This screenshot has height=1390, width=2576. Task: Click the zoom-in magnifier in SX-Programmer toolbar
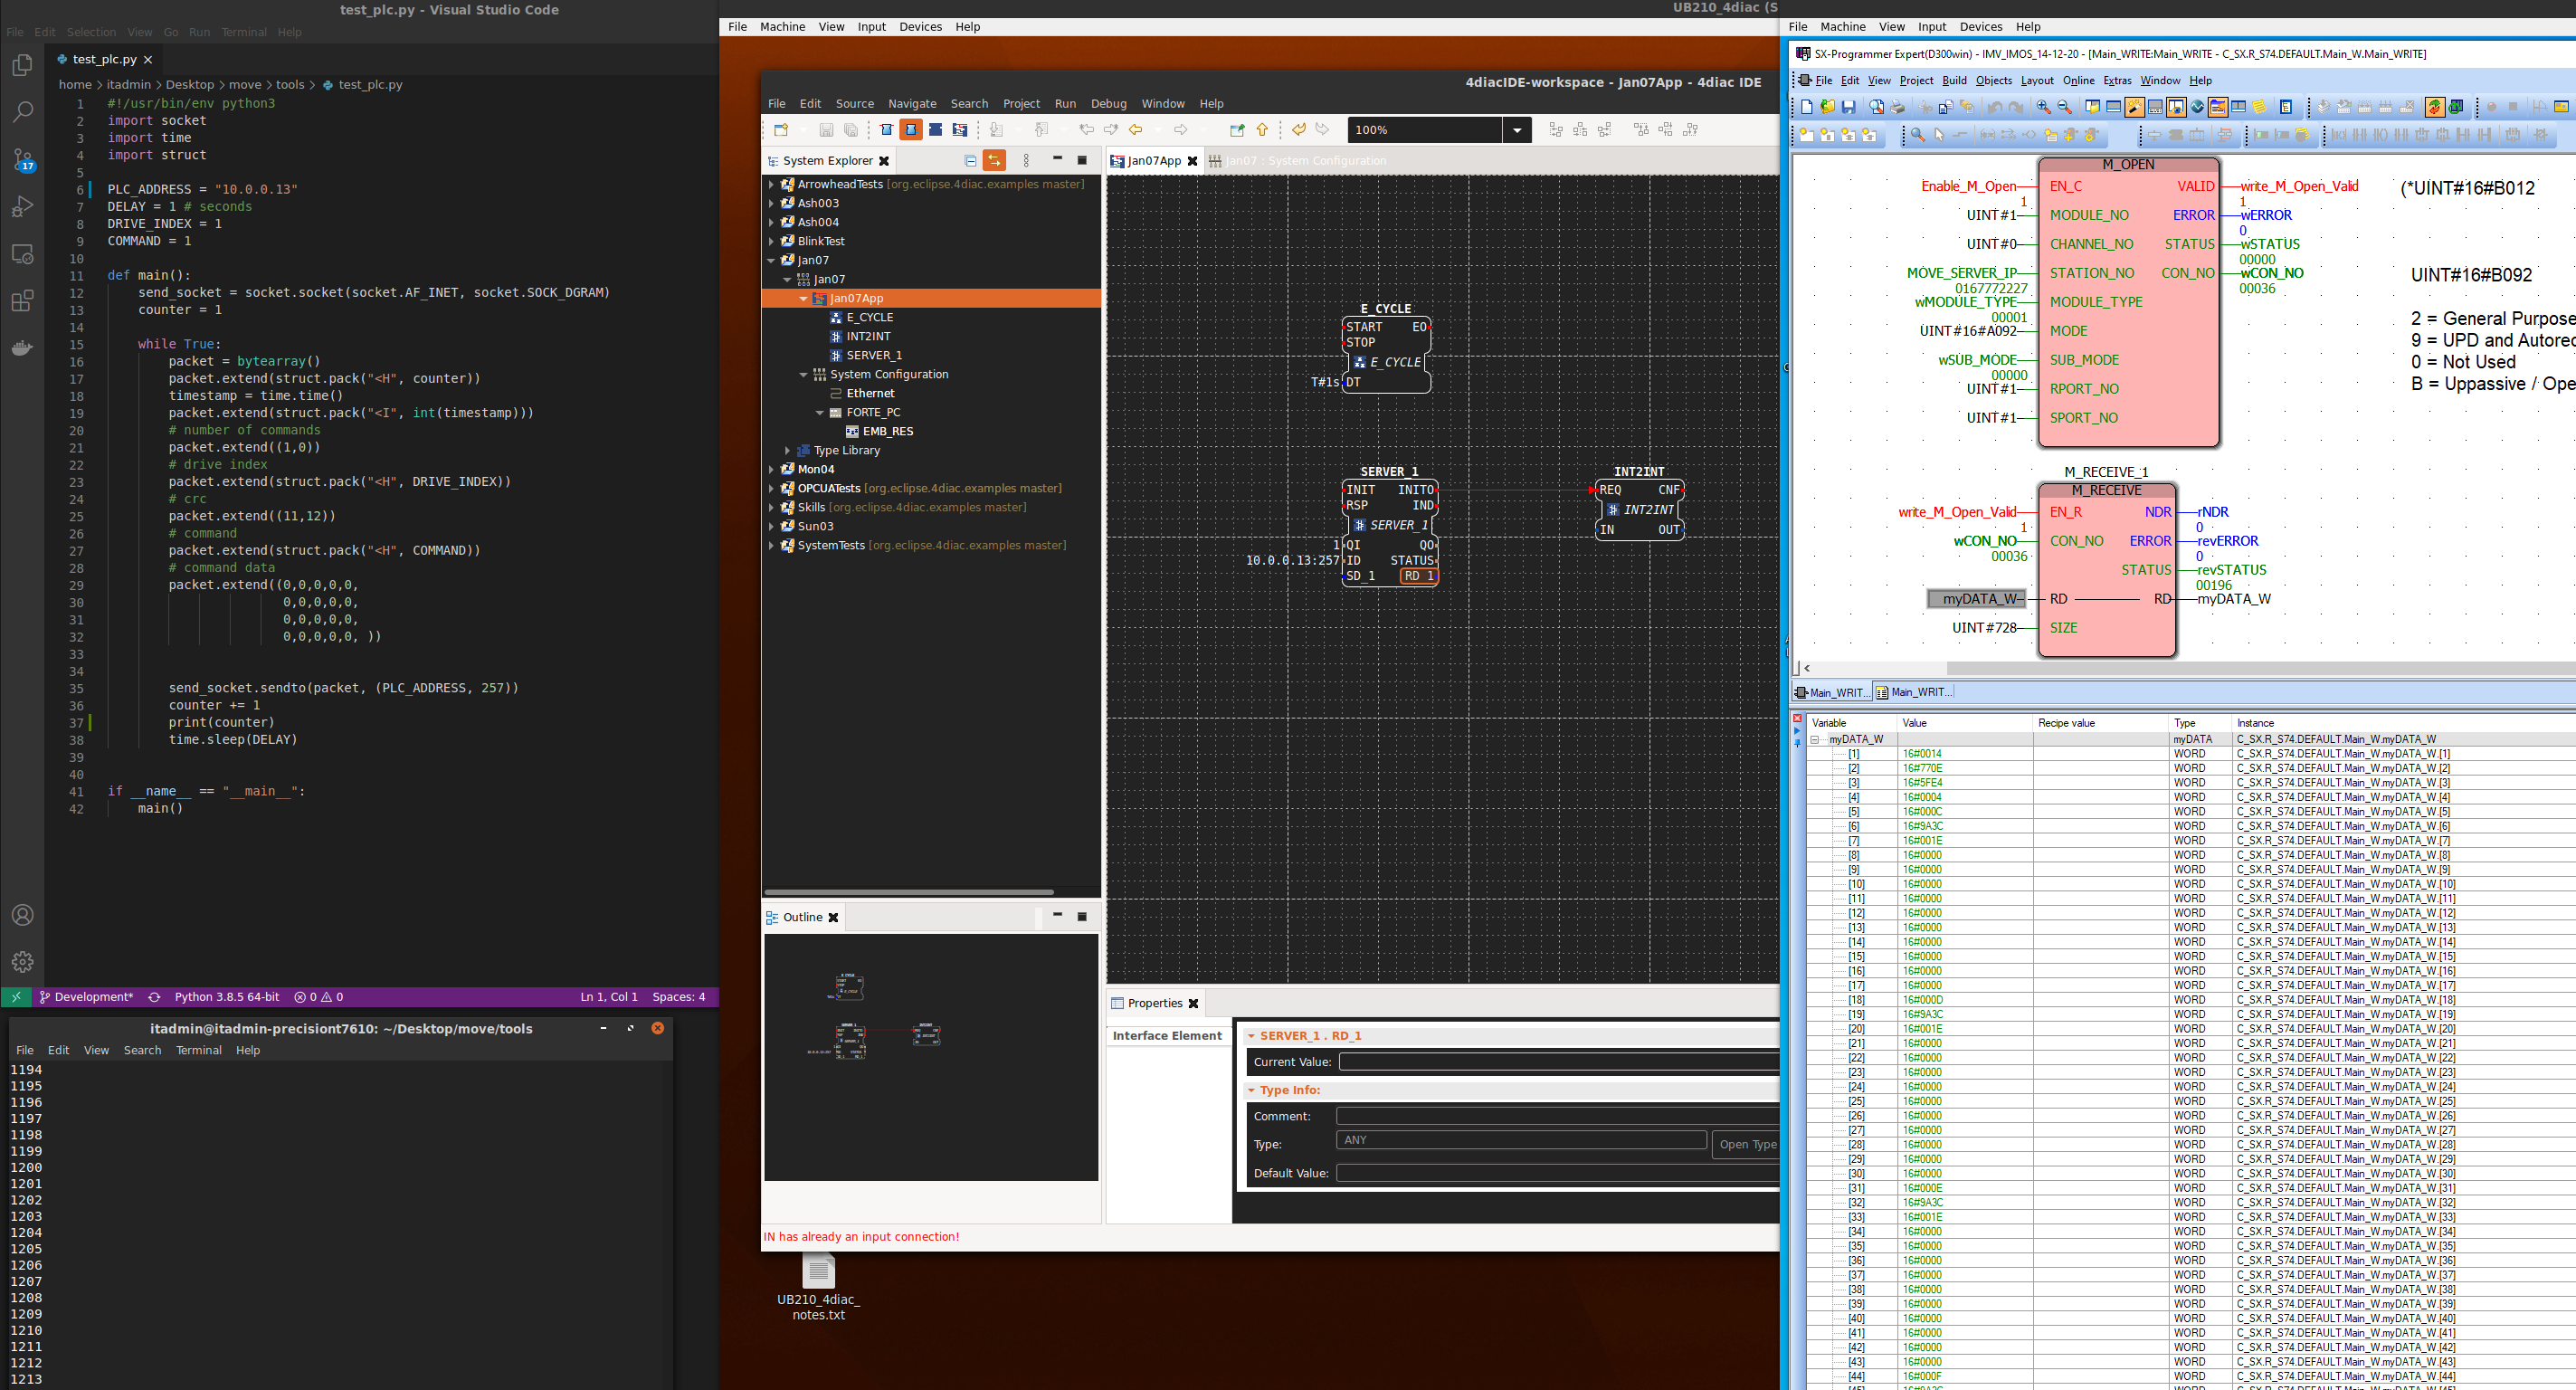click(2043, 107)
